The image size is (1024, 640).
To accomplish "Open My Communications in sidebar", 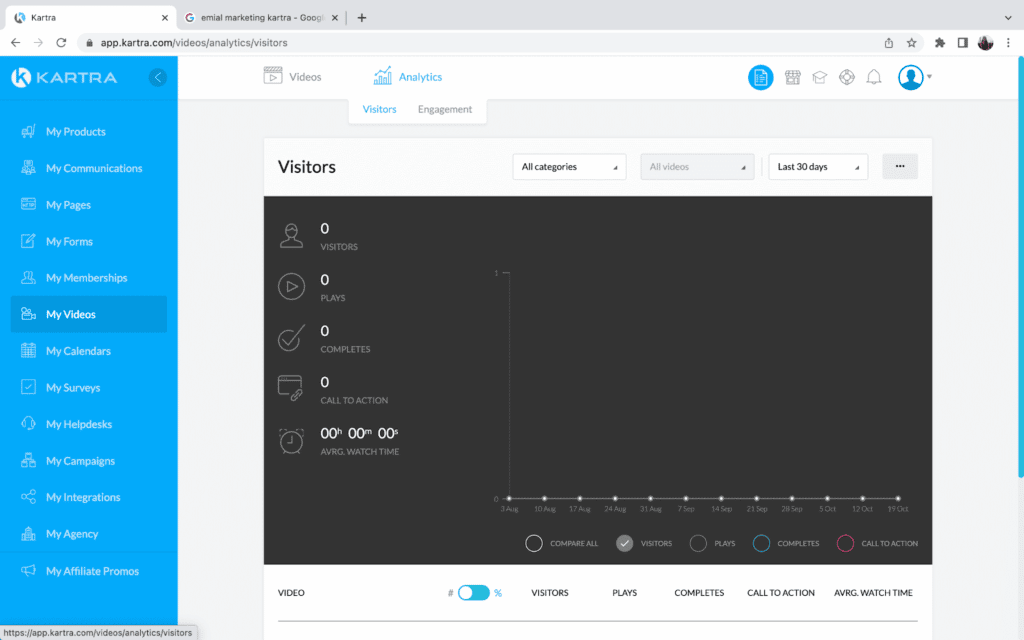I will click(89, 168).
